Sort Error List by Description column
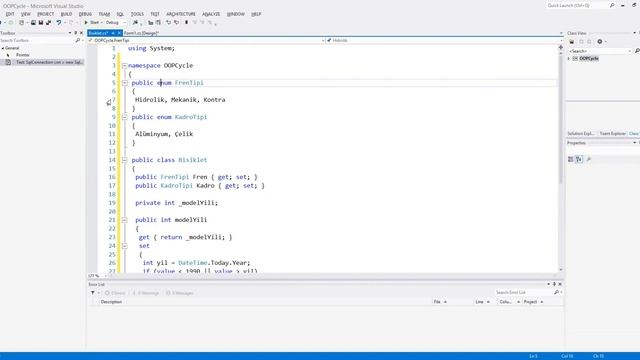The width and height of the screenshot is (640, 360). click(111, 302)
